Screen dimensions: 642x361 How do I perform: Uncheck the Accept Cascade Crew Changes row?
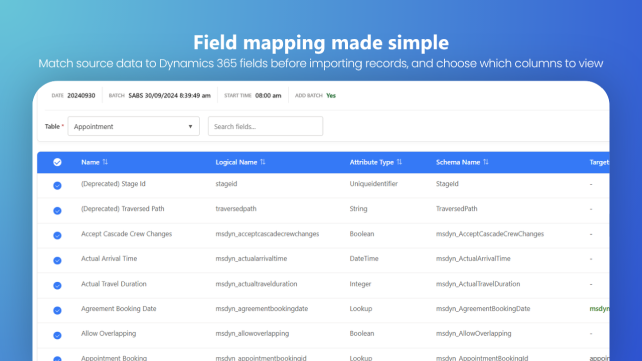[x=57, y=235]
